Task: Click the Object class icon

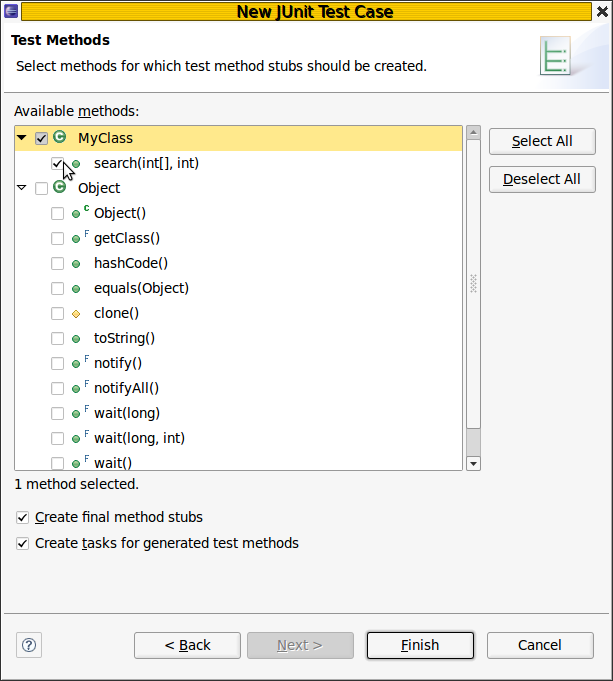Action: tap(60, 187)
